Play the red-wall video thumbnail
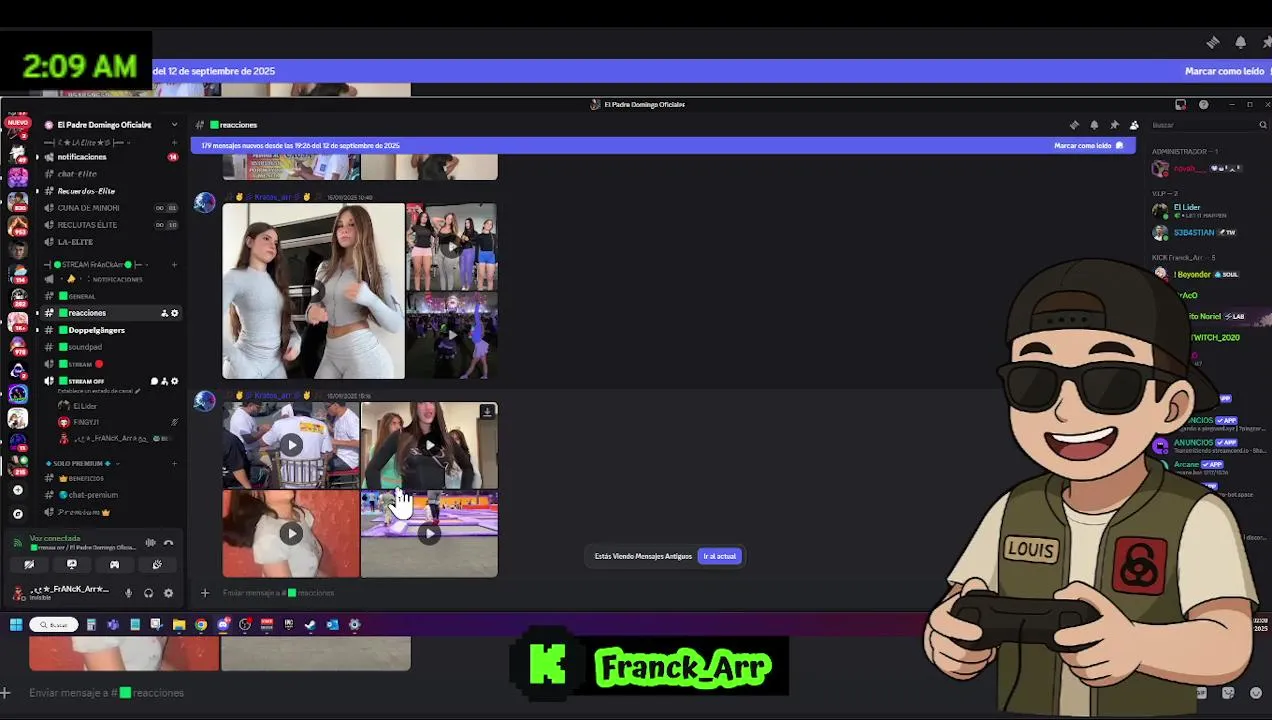This screenshot has height=720, width=1272. [291, 533]
